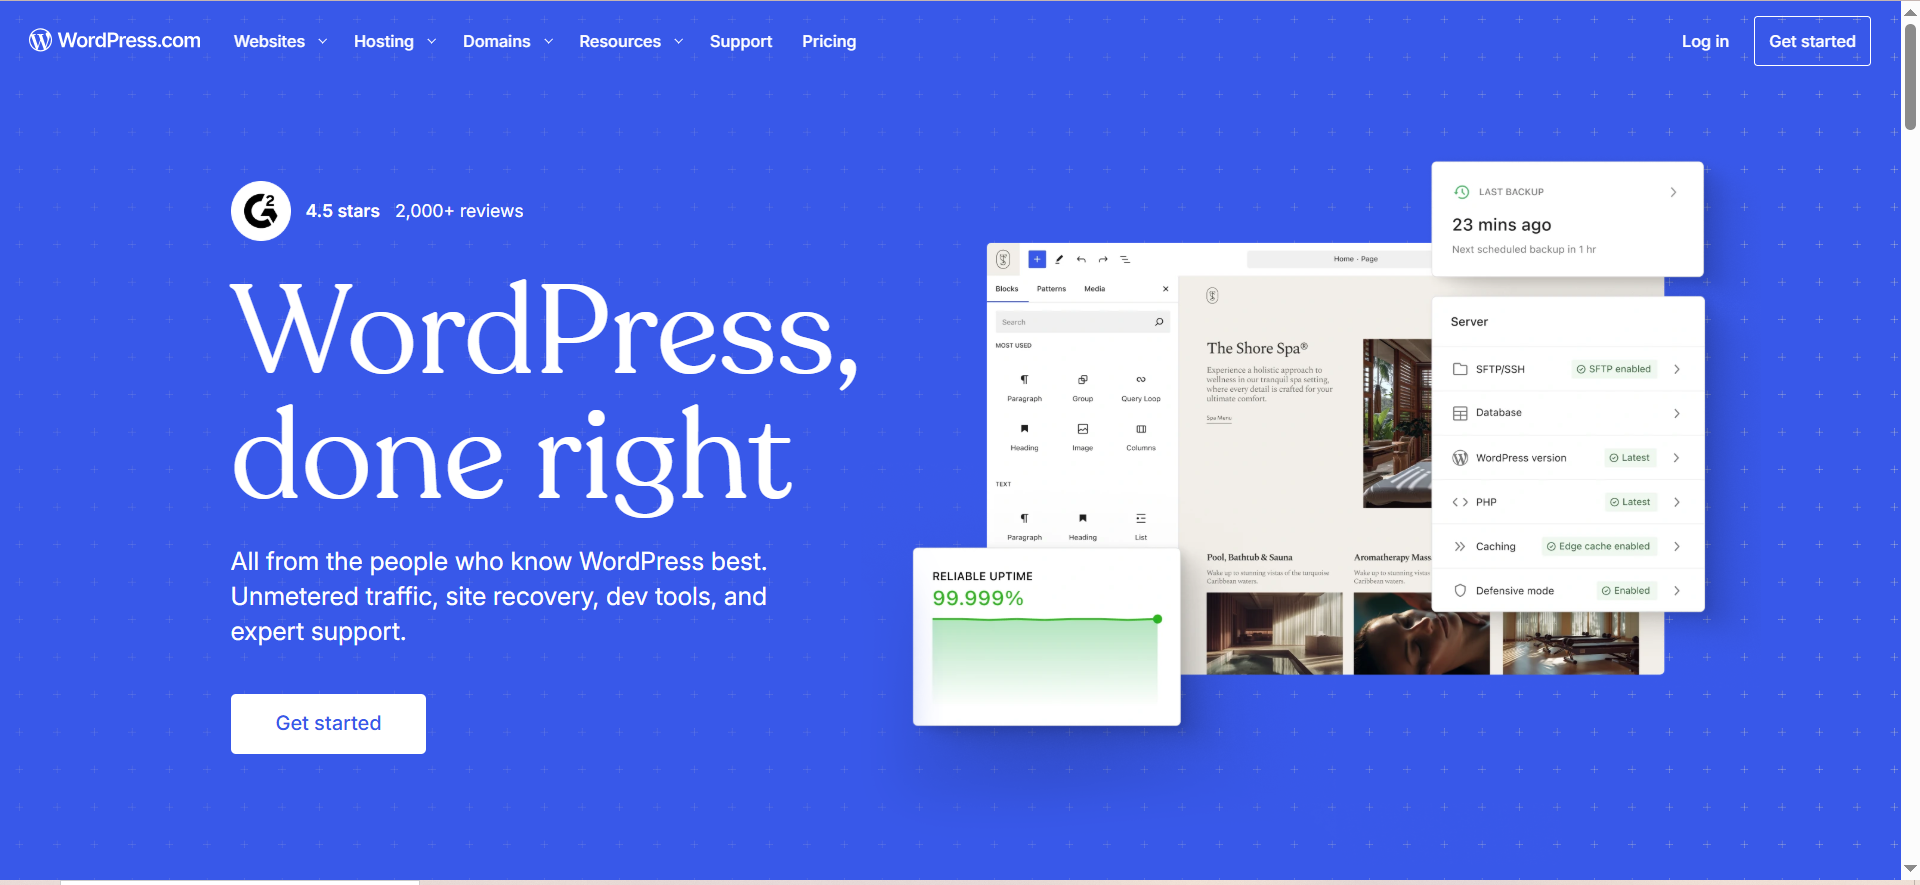Click the G2 review badge icon

click(x=261, y=211)
